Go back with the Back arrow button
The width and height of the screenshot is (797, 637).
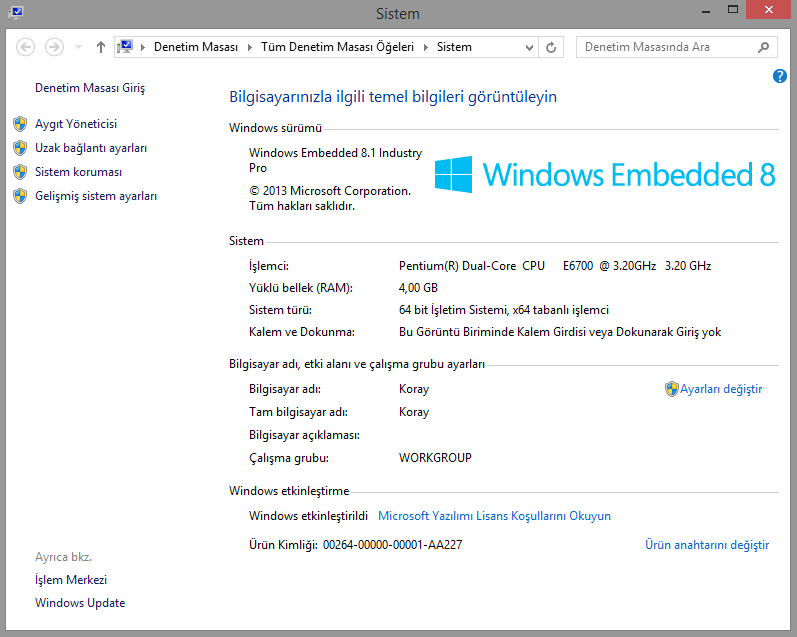click(x=25, y=47)
